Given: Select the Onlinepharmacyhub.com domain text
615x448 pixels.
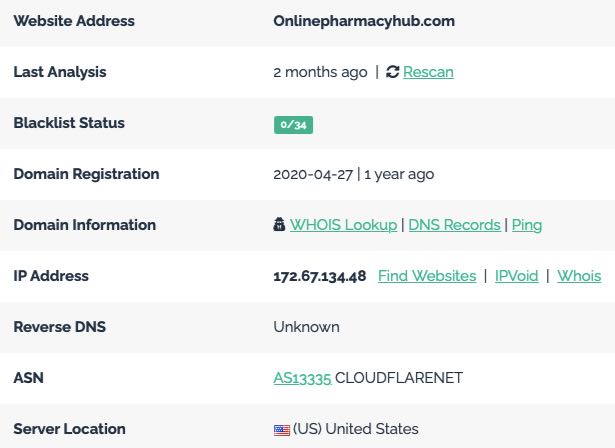Looking at the screenshot, I should point(364,21).
